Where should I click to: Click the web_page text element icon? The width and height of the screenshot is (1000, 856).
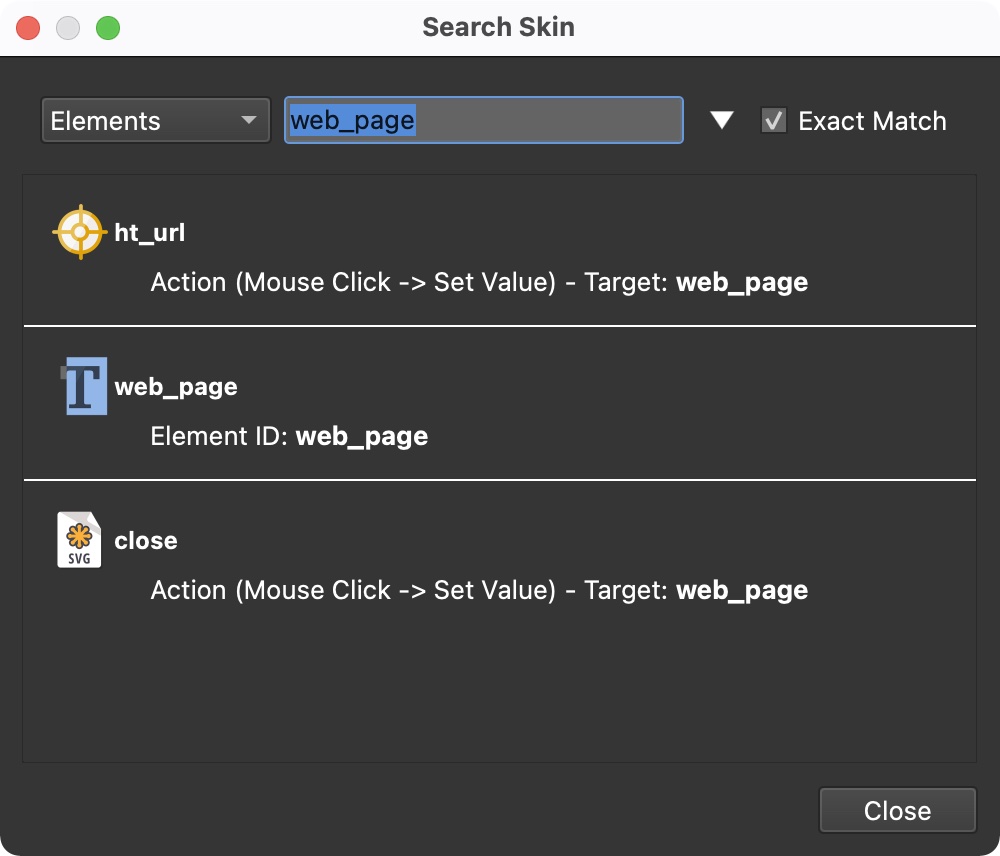pos(82,386)
